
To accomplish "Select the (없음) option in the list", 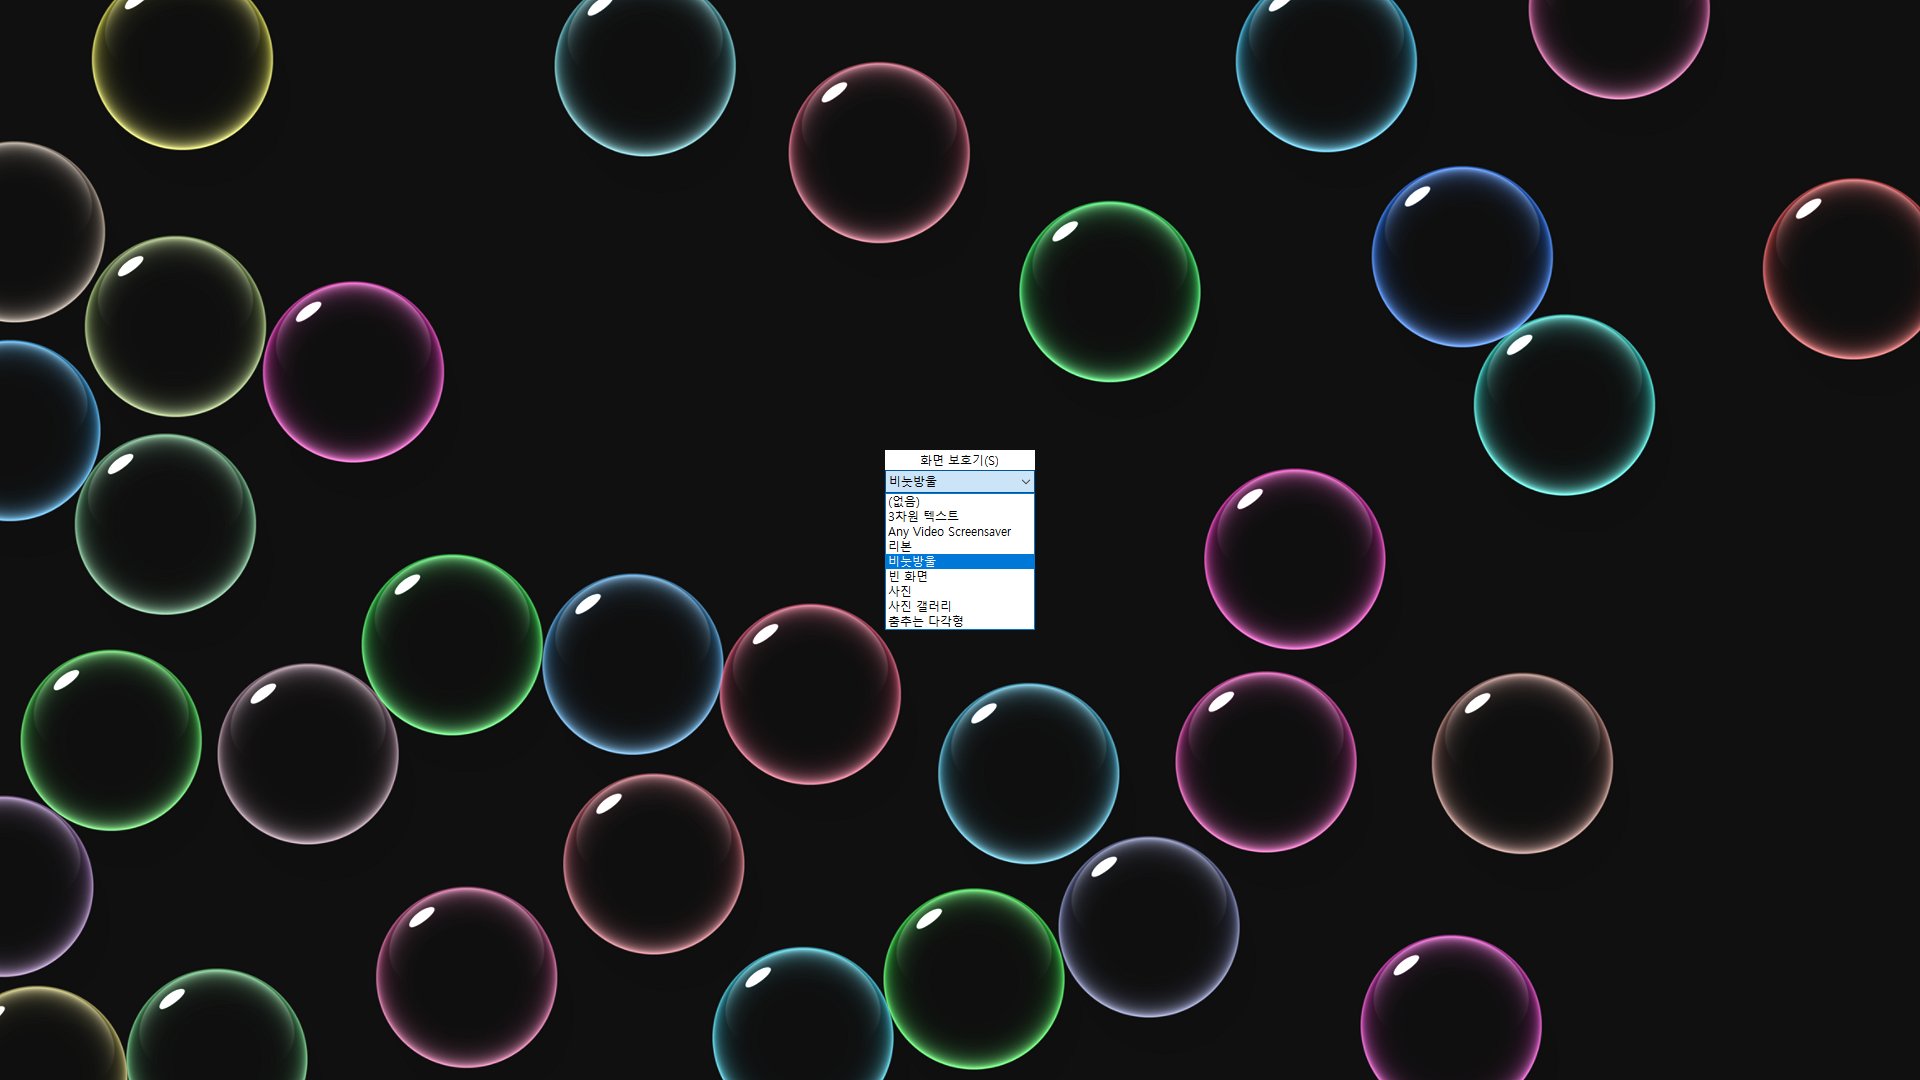I will pos(960,501).
